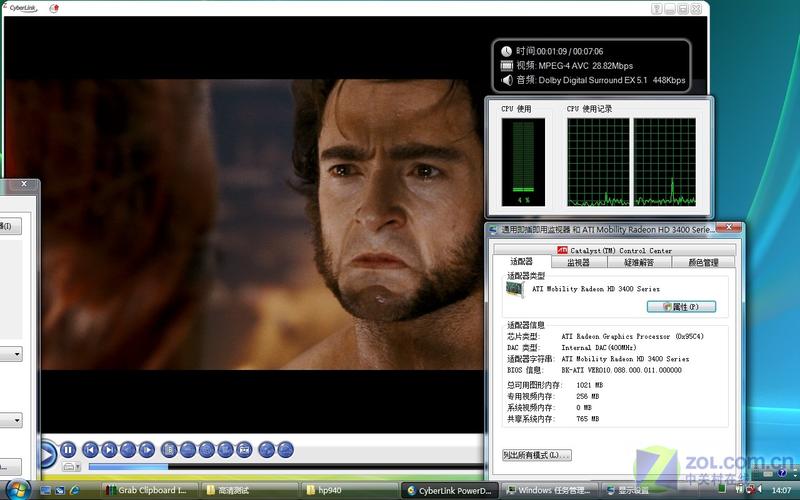Click the 属性(P) properties button
Screen dimensions: 800x500
coord(681,307)
